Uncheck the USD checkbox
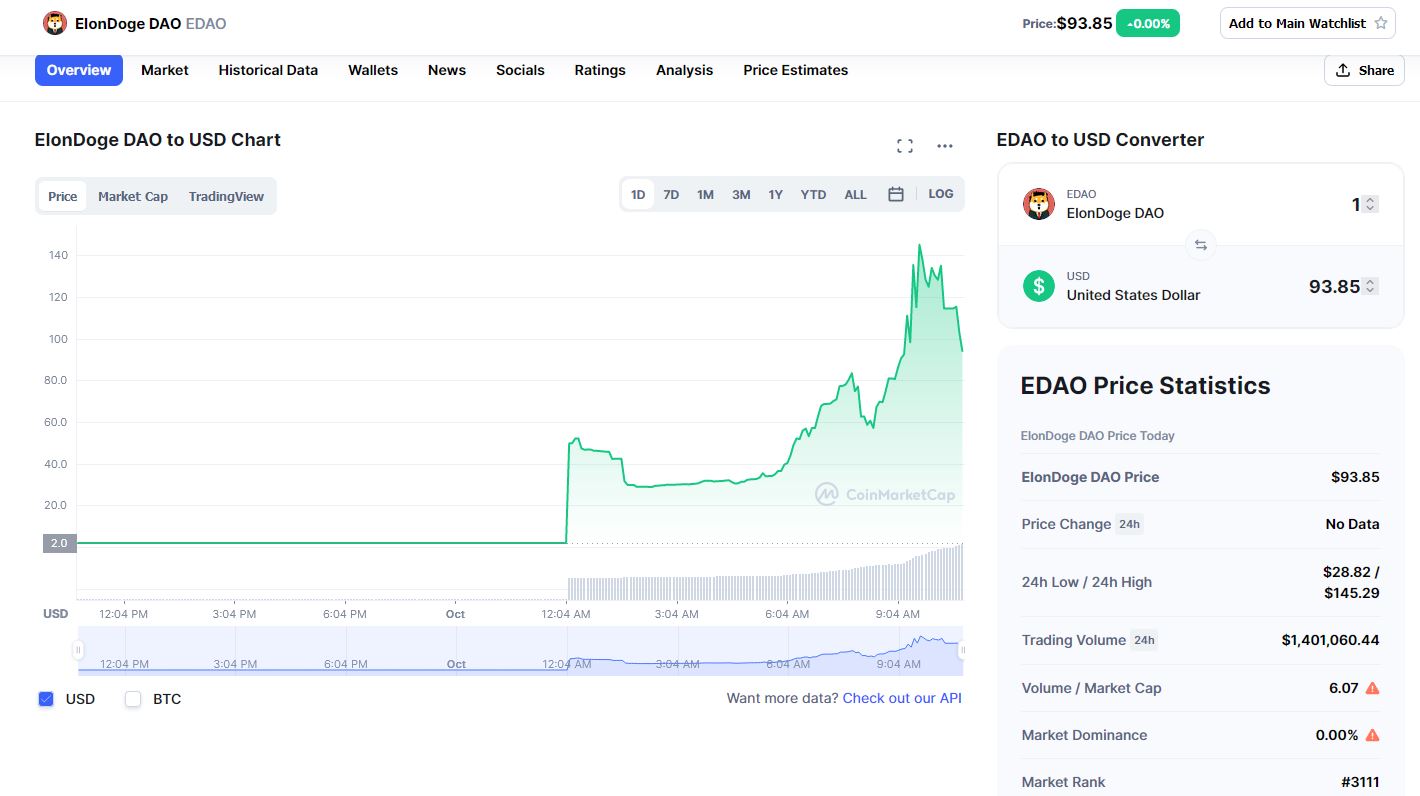Image resolution: width=1420 pixels, height=796 pixels. [x=46, y=699]
